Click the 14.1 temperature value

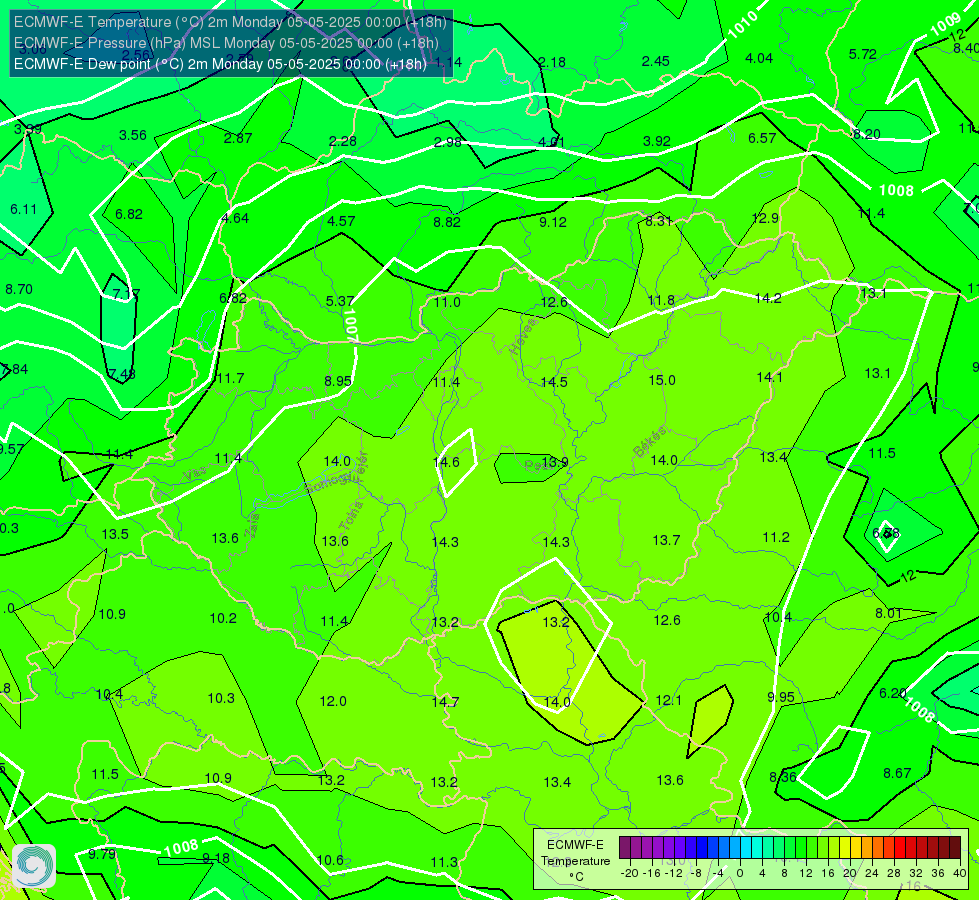pyautogui.click(x=769, y=377)
